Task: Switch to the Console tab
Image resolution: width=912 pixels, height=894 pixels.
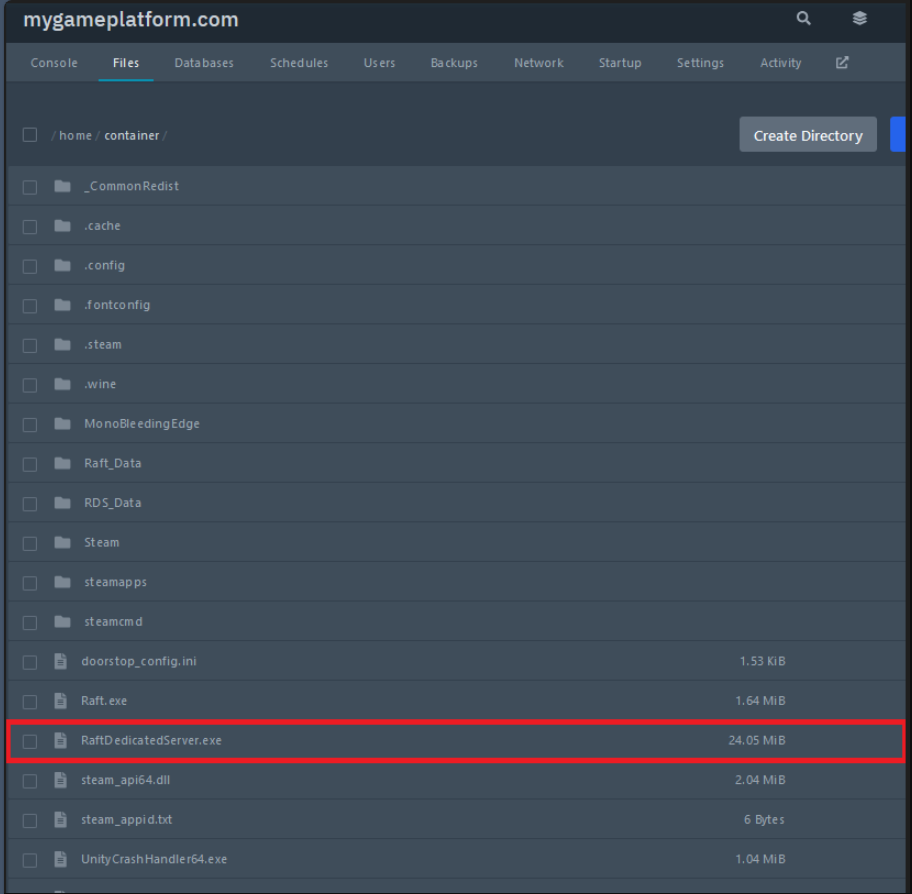Action: coord(54,63)
